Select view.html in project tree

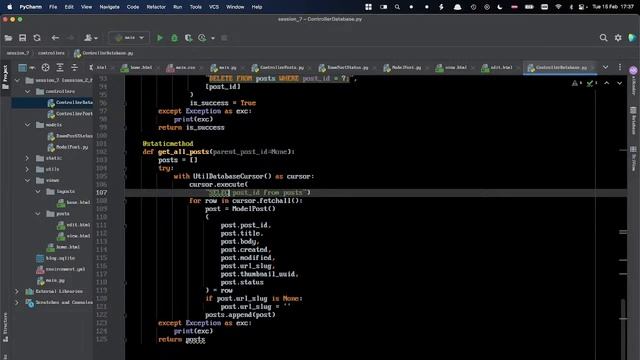(x=74, y=236)
